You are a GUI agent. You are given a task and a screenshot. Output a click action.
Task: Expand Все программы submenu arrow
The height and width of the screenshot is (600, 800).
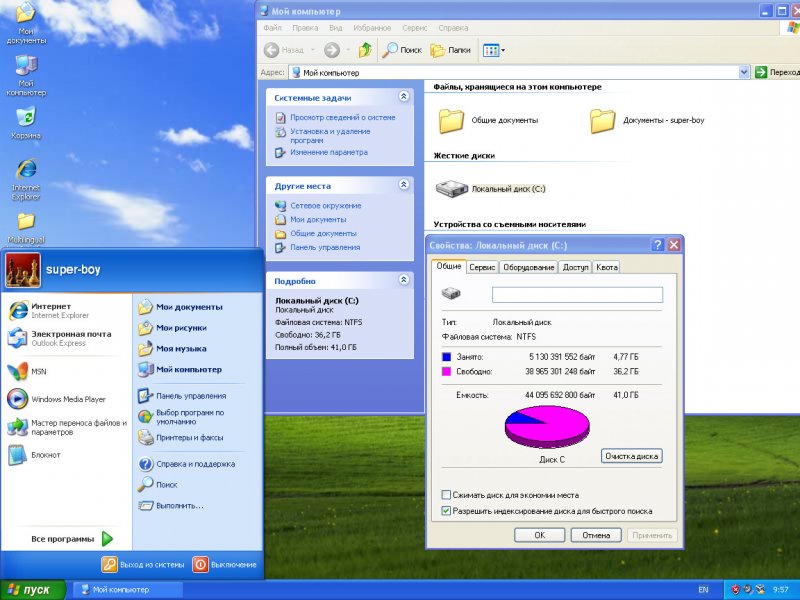click(107, 539)
